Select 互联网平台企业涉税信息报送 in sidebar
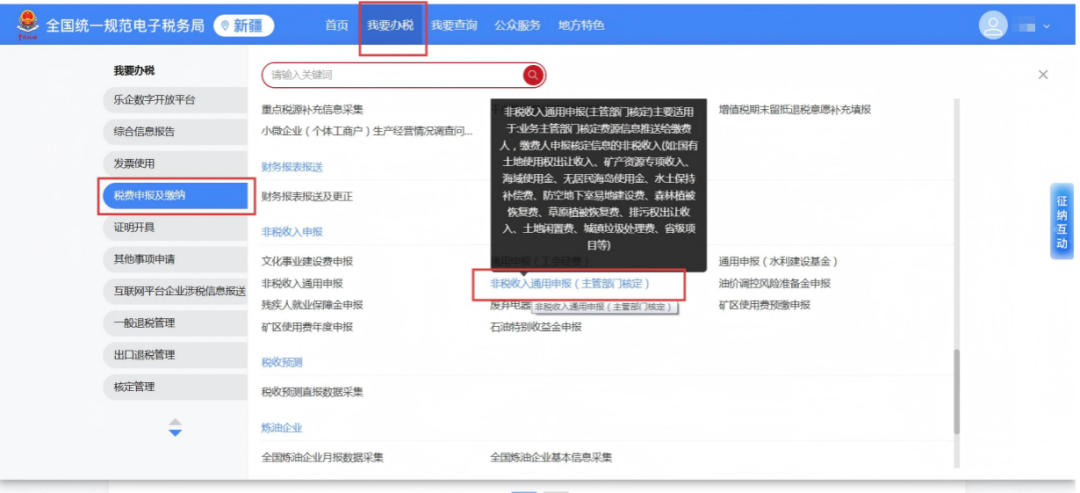 (x=175, y=291)
